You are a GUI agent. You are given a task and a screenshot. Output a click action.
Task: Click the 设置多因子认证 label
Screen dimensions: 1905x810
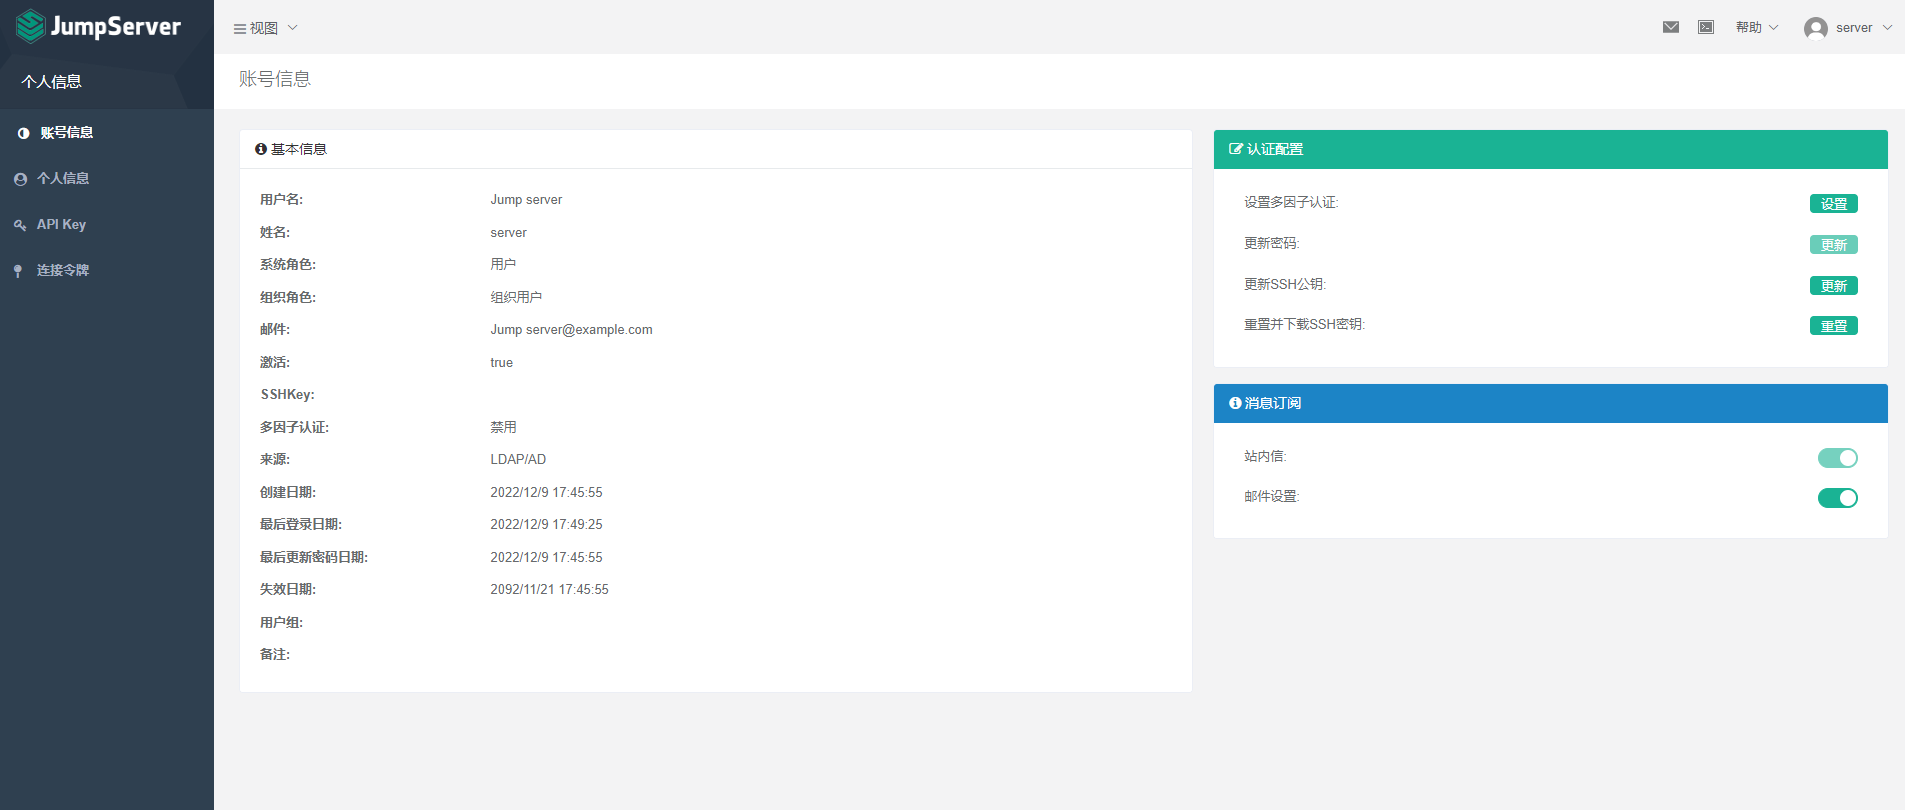[1291, 203]
